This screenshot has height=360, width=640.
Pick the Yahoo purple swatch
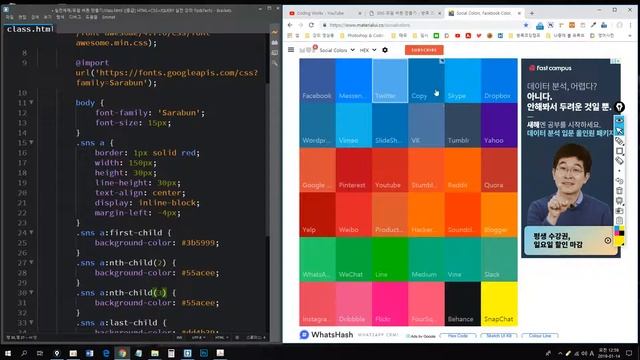[499, 125]
